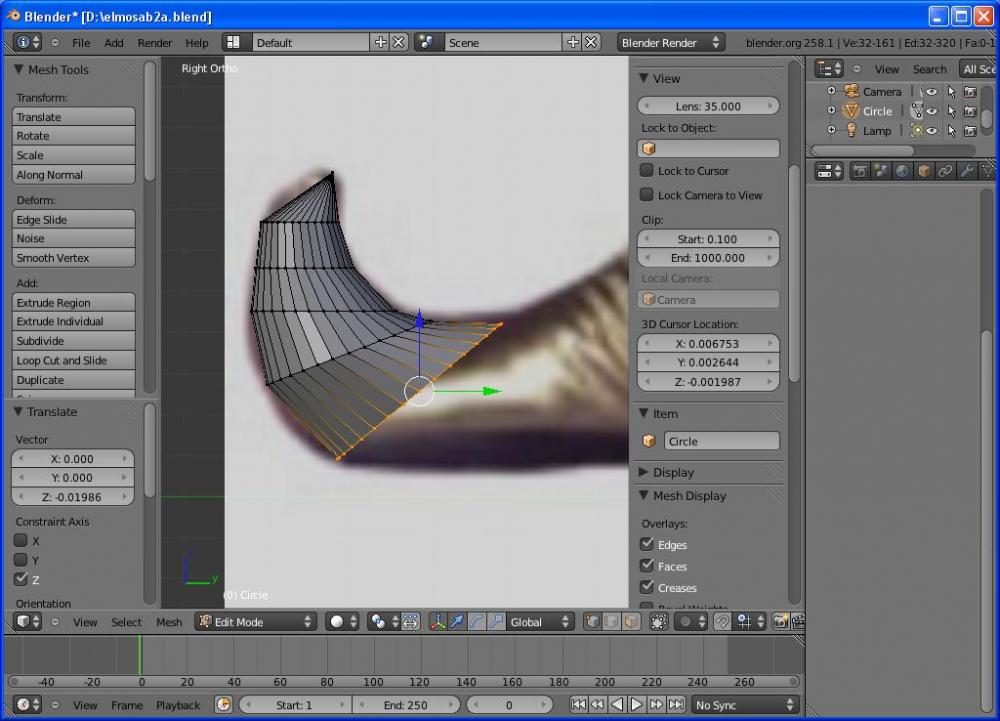
Task: Open the Modifiers wrench tab
Action: click(967, 171)
